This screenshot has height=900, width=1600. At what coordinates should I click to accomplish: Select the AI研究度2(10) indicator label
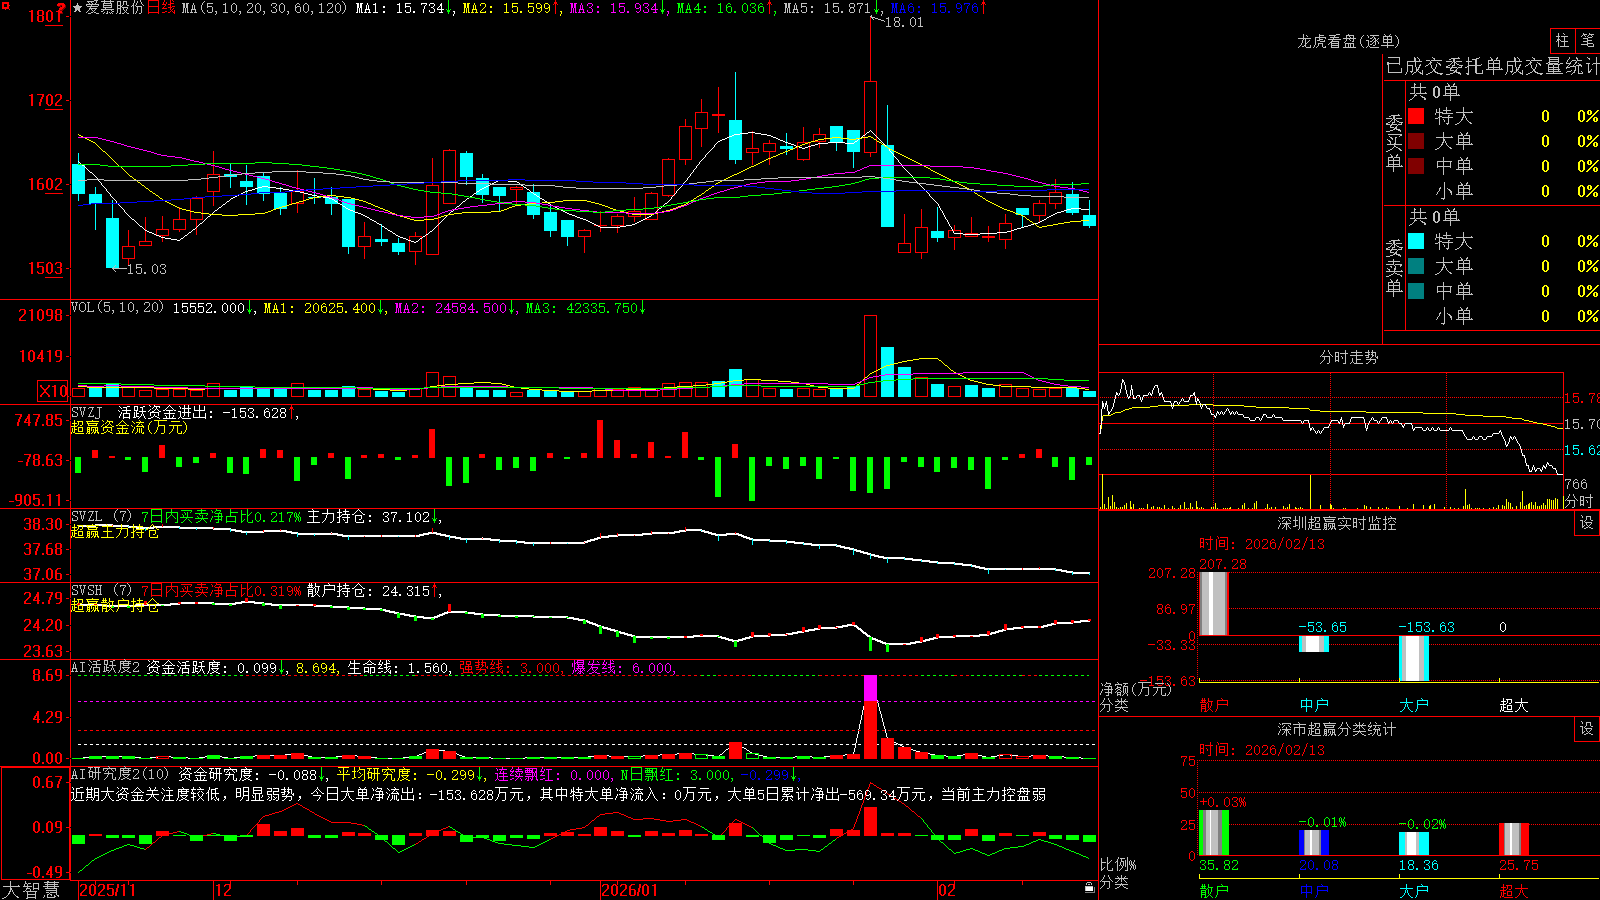point(120,774)
